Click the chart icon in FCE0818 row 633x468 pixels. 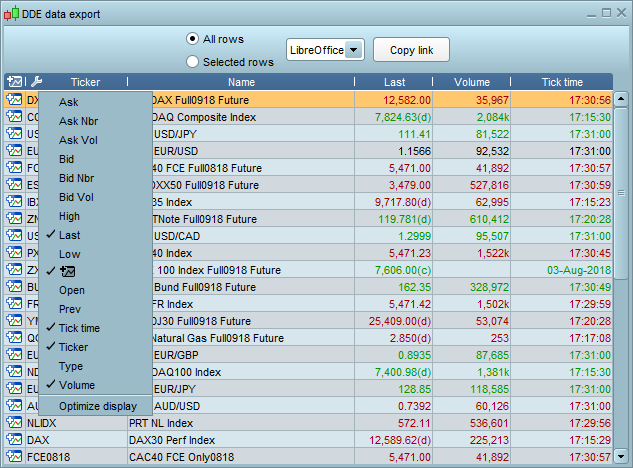(14, 457)
